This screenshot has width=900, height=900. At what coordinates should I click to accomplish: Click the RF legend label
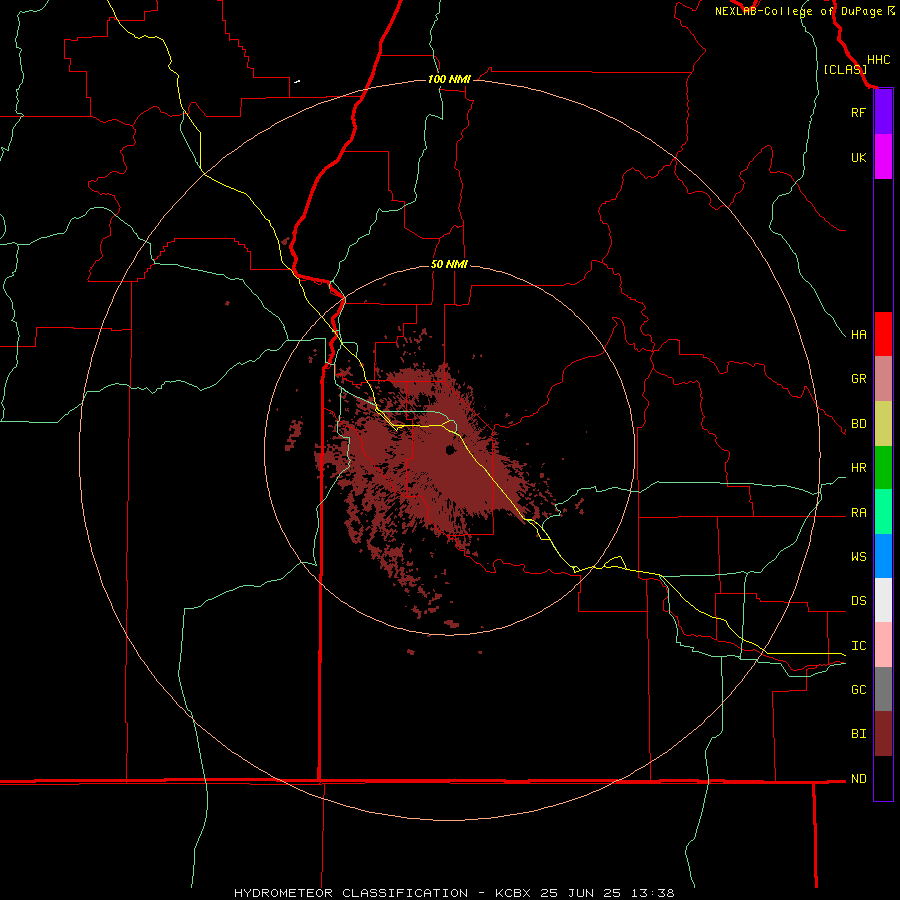coord(858,112)
